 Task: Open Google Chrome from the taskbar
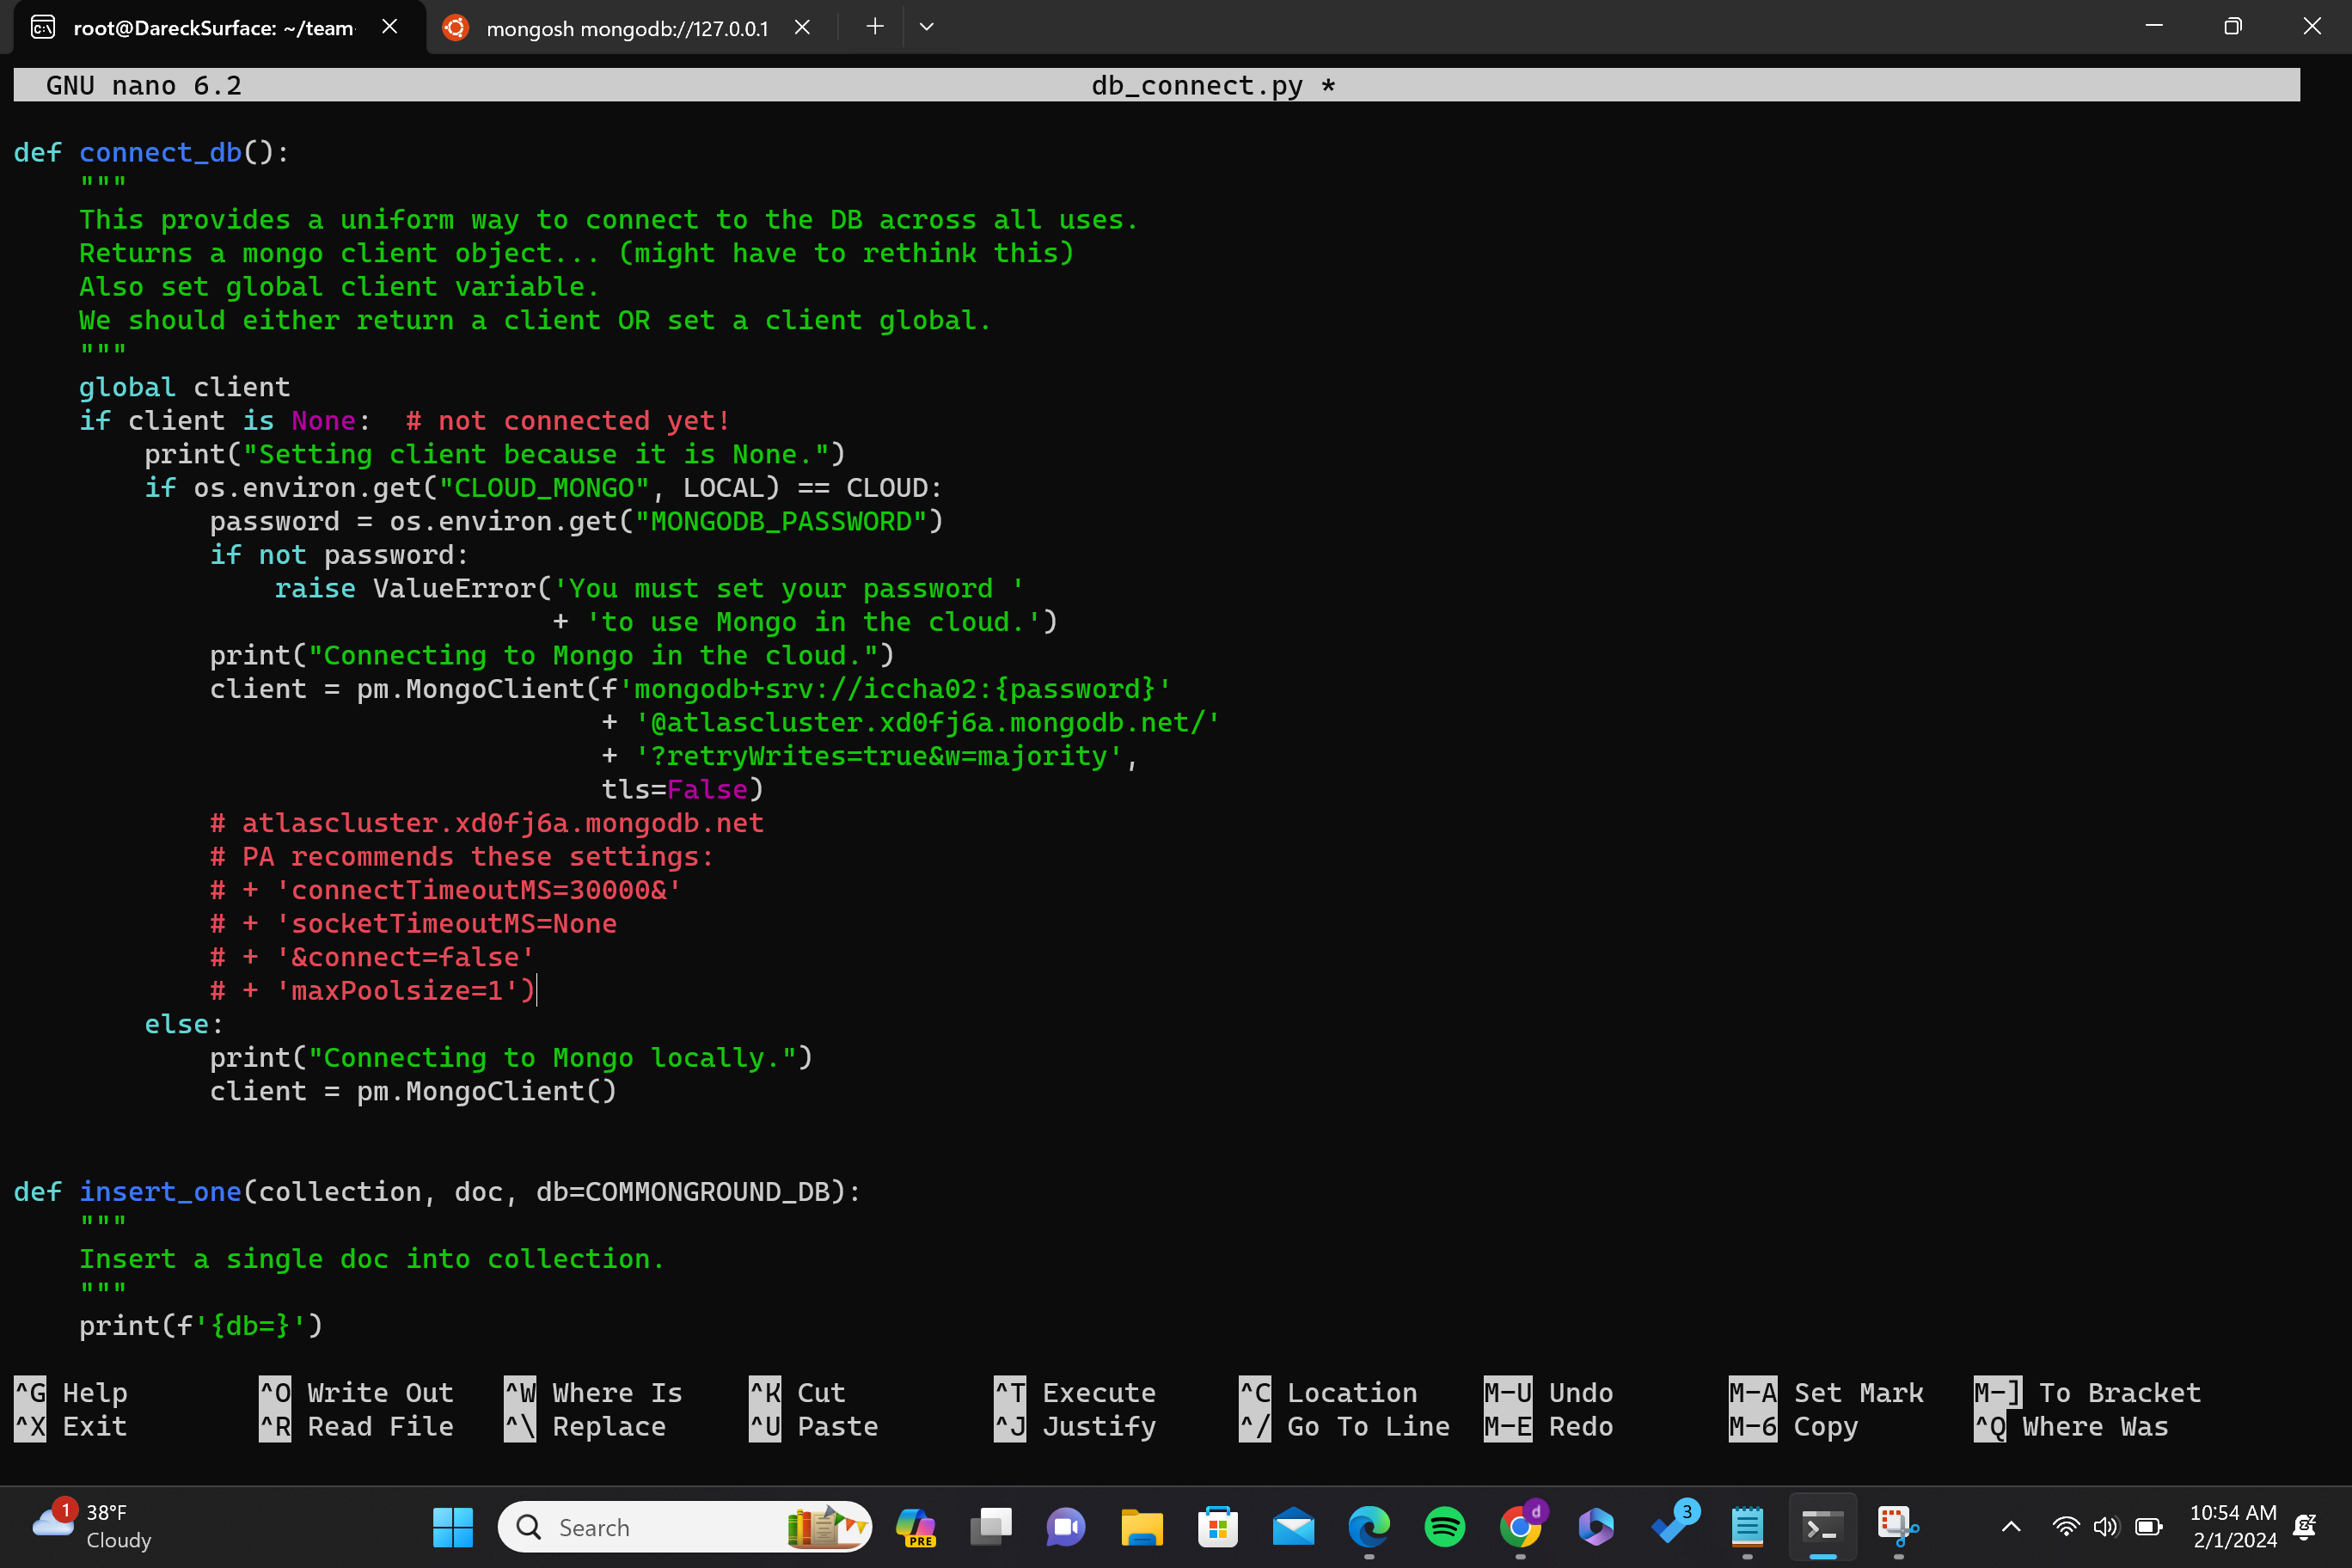click(1520, 1526)
